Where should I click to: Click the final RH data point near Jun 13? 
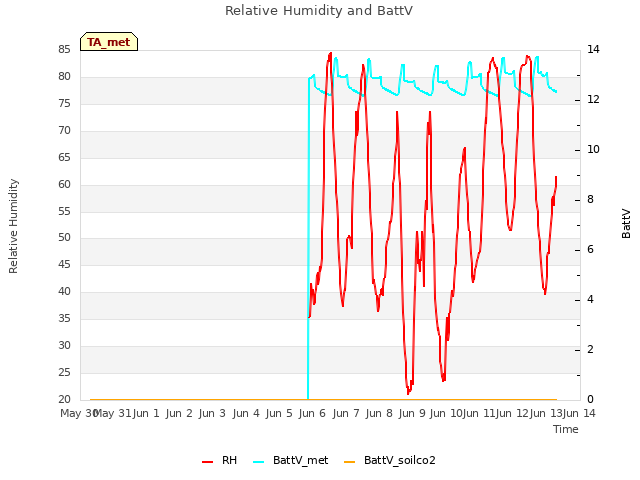[x=556, y=177]
